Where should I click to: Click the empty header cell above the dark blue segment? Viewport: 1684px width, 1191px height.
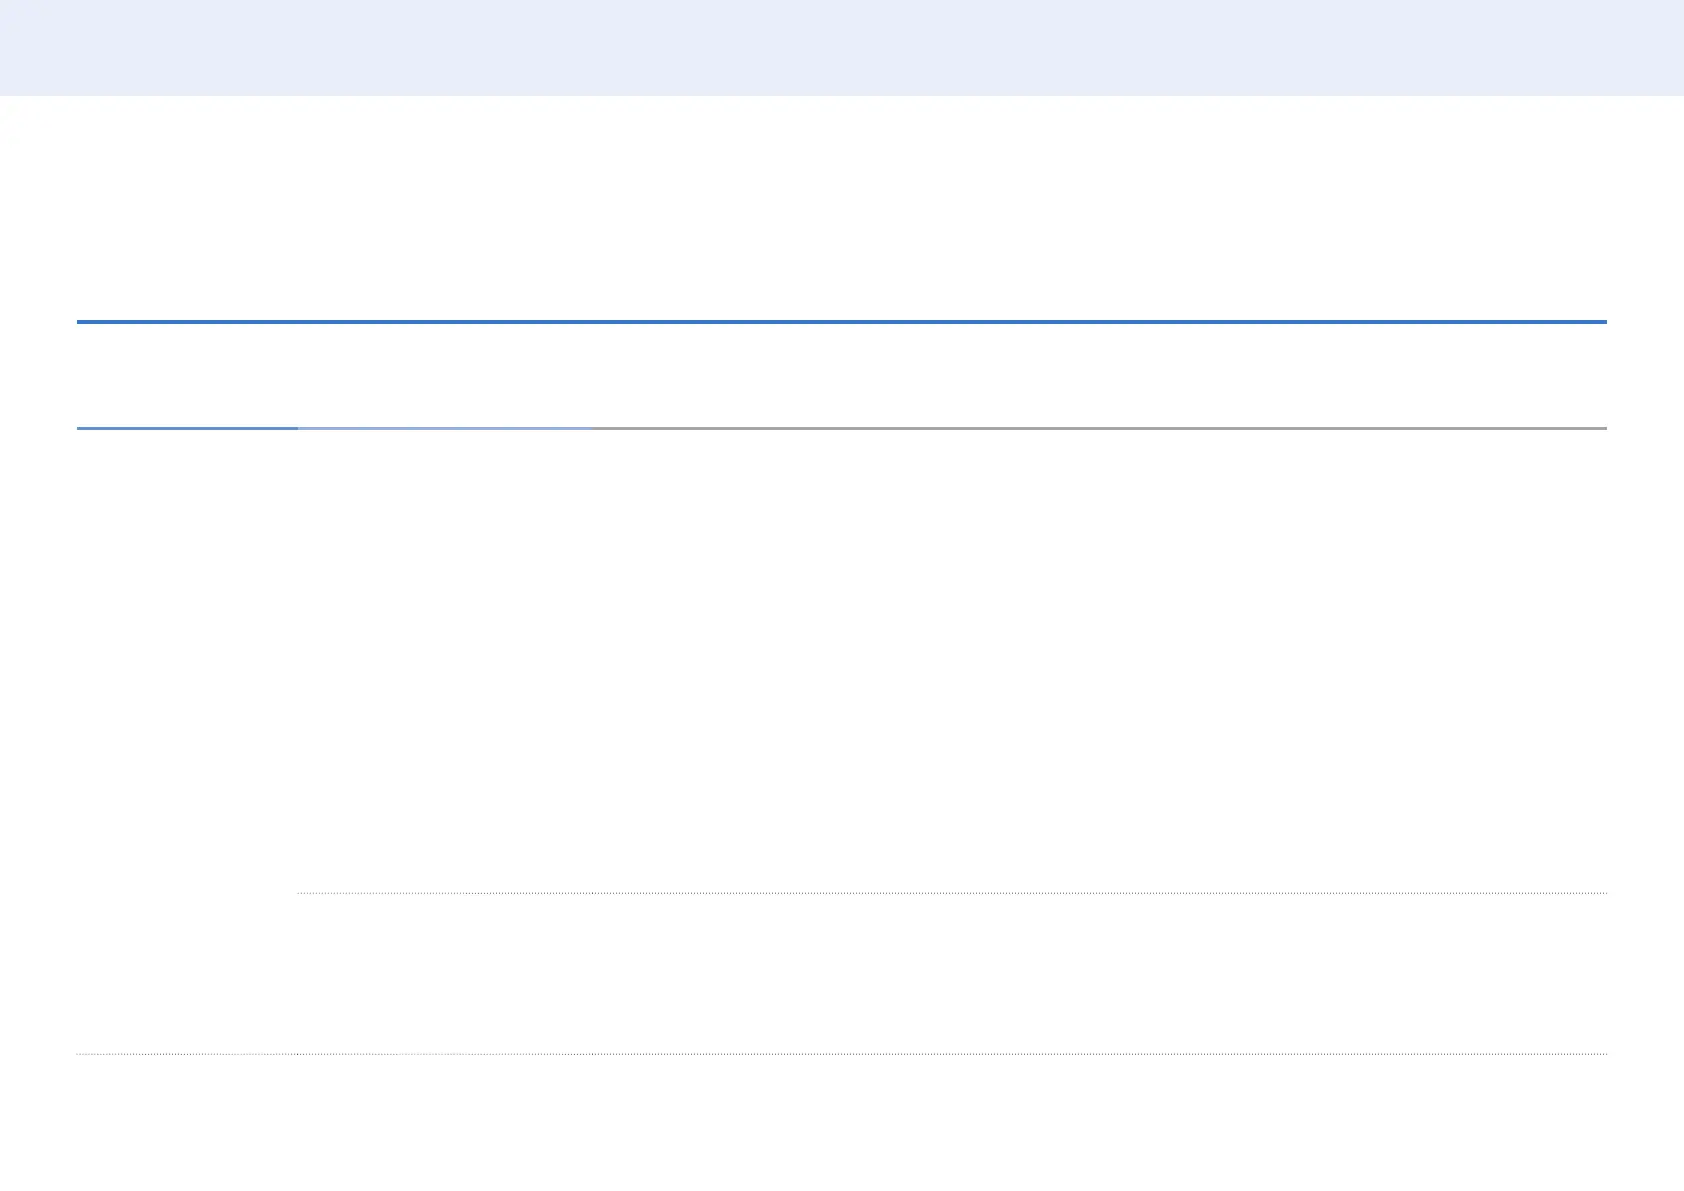[x=187, y=376]
